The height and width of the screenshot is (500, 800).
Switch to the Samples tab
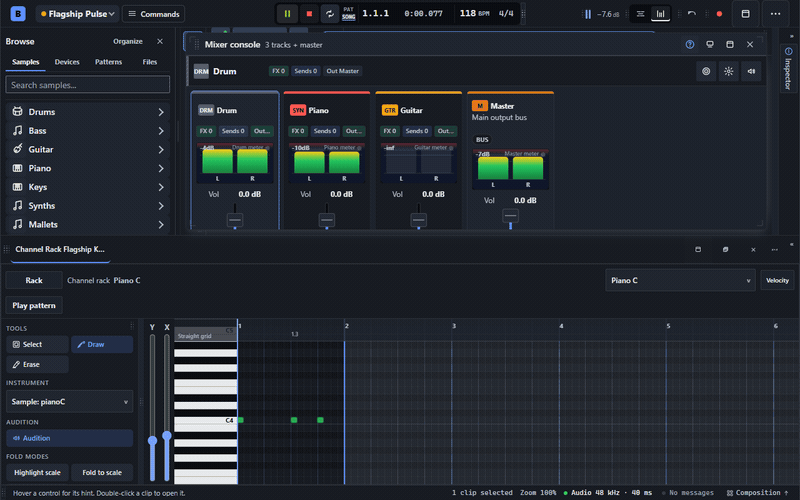click(x=26, y=62)
